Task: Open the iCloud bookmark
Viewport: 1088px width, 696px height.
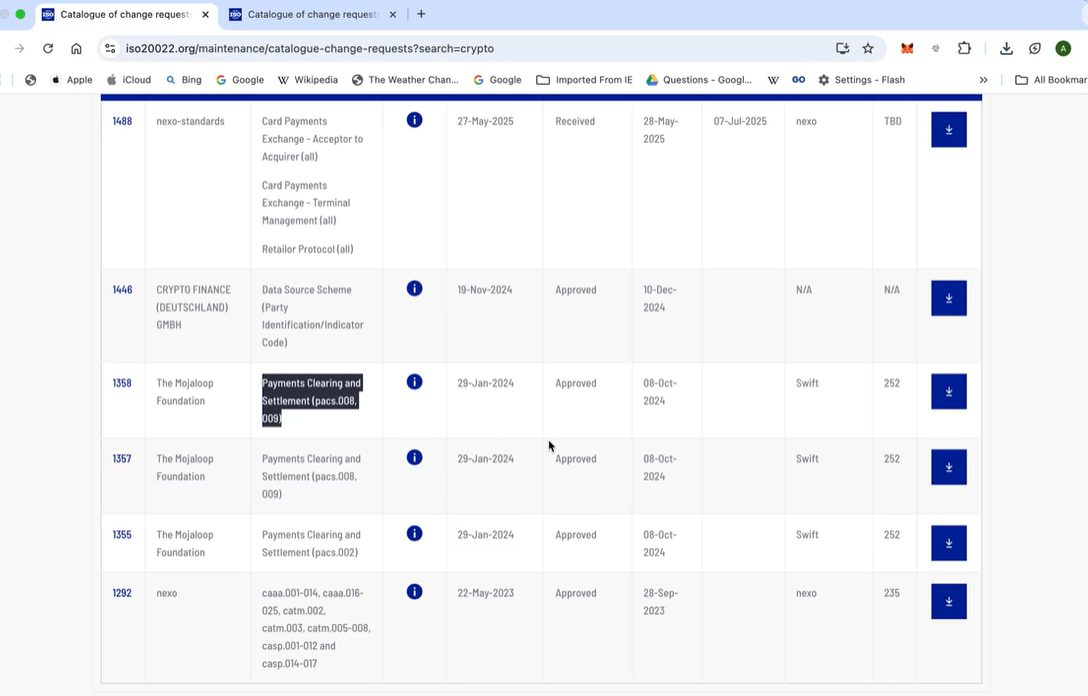Action: (x=129, y=80)
